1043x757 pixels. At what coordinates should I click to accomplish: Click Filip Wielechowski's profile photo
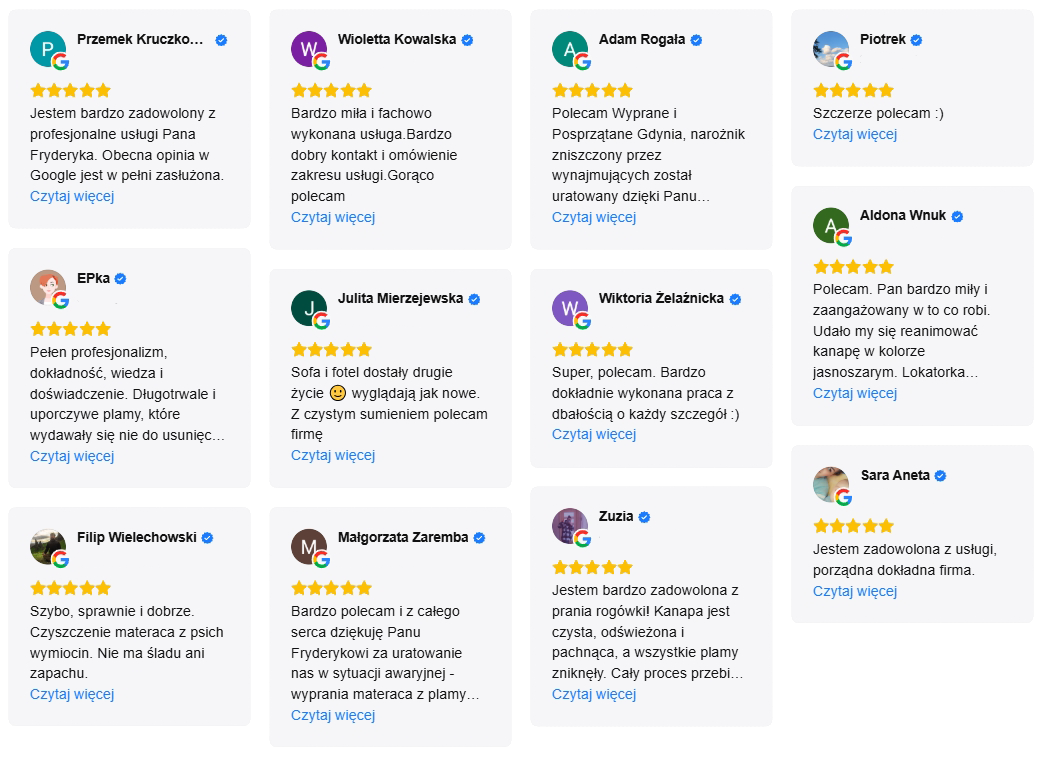click(x=48, y=547)
